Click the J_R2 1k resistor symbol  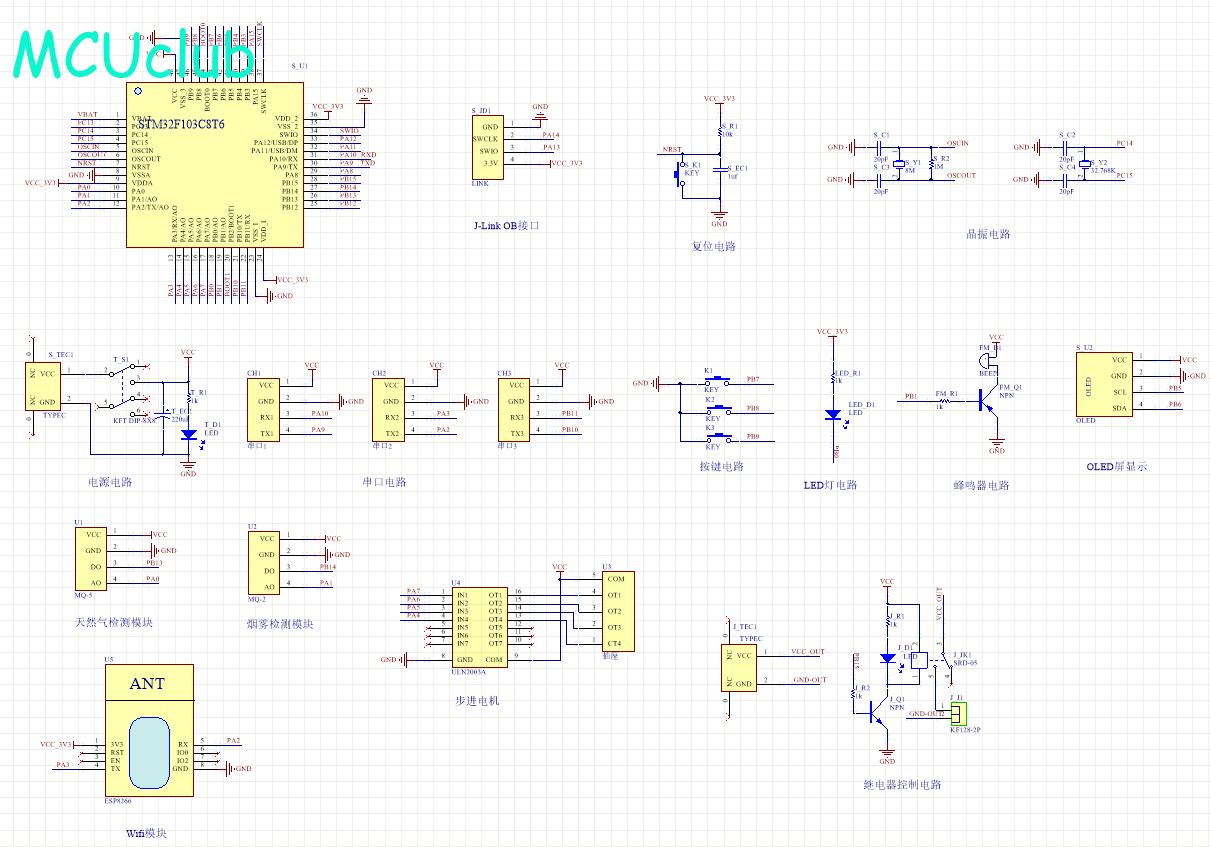coord(851,692)
